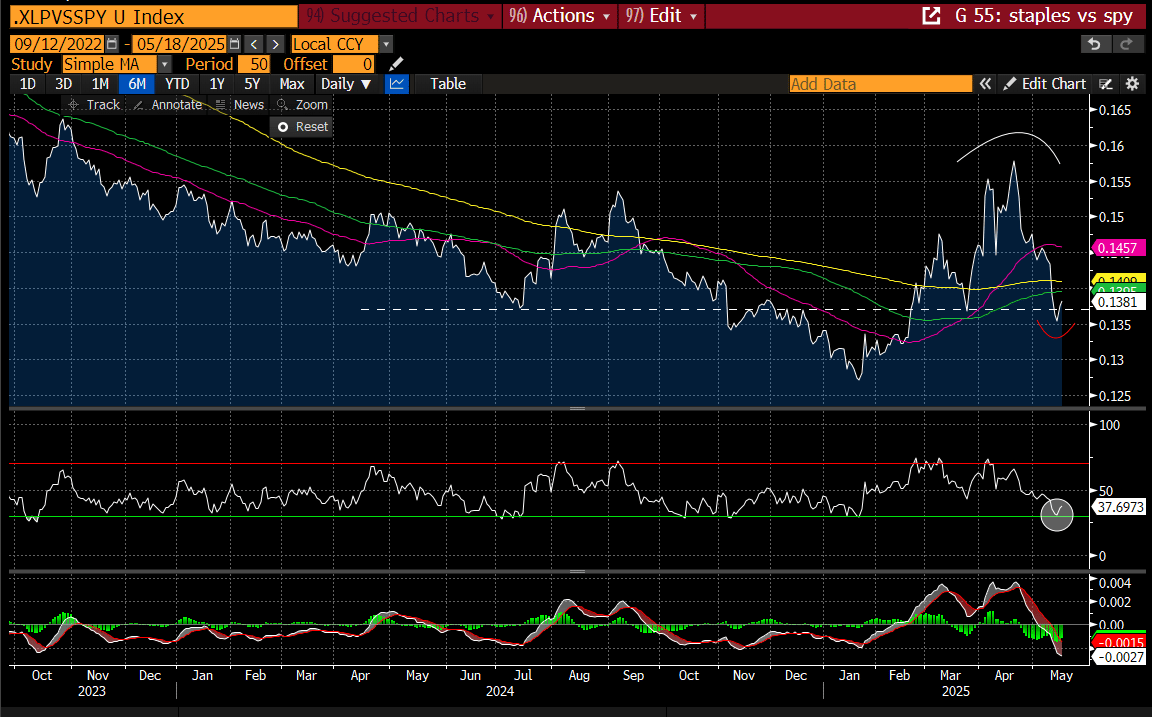Click the chart notes icon beside Edit Chart
The width and height of the screenshot is (1152, 717).
(1106, 84)
